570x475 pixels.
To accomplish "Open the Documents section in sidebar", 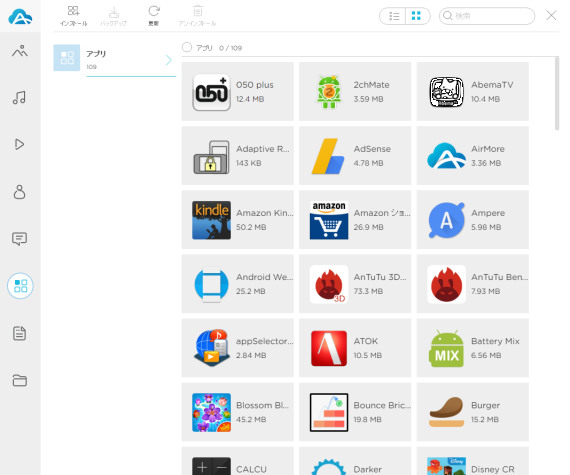I will [19, 333].
